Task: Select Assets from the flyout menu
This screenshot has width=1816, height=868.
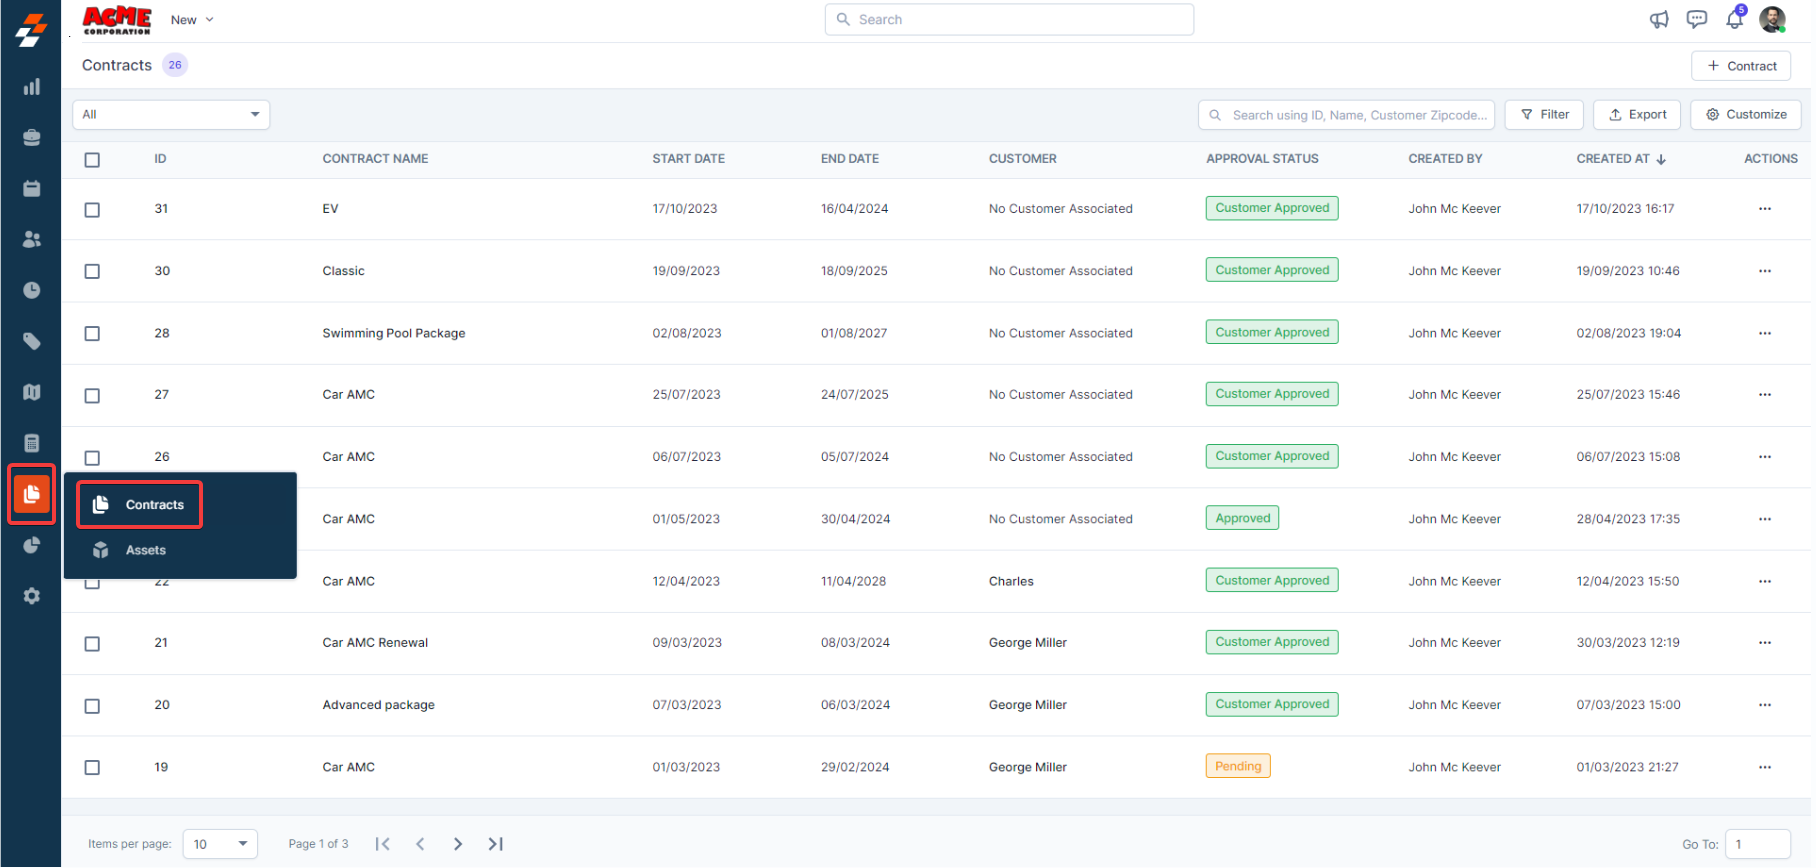Action: coord(145,550)
